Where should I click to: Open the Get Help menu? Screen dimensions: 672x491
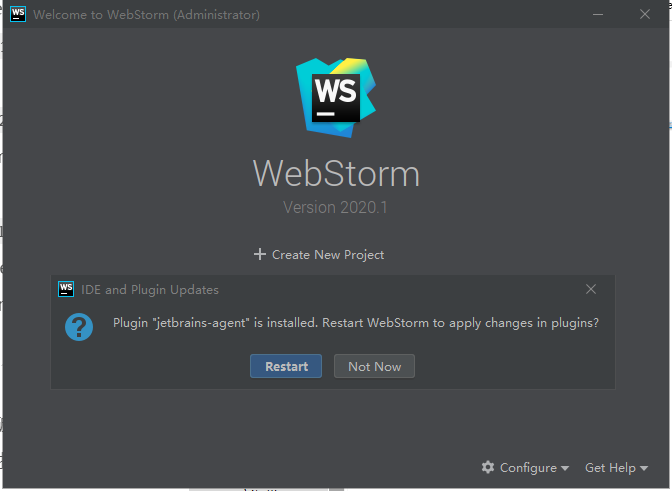point(610,467)
